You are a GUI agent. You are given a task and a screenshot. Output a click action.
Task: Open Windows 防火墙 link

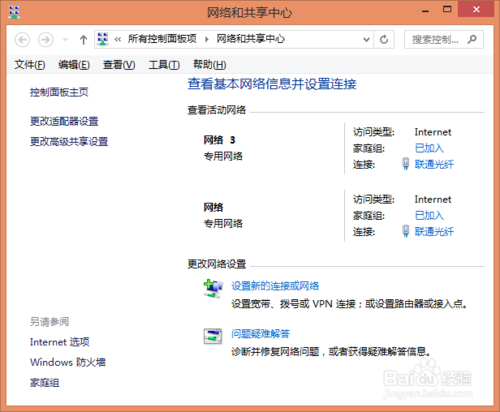coord(68,362)
